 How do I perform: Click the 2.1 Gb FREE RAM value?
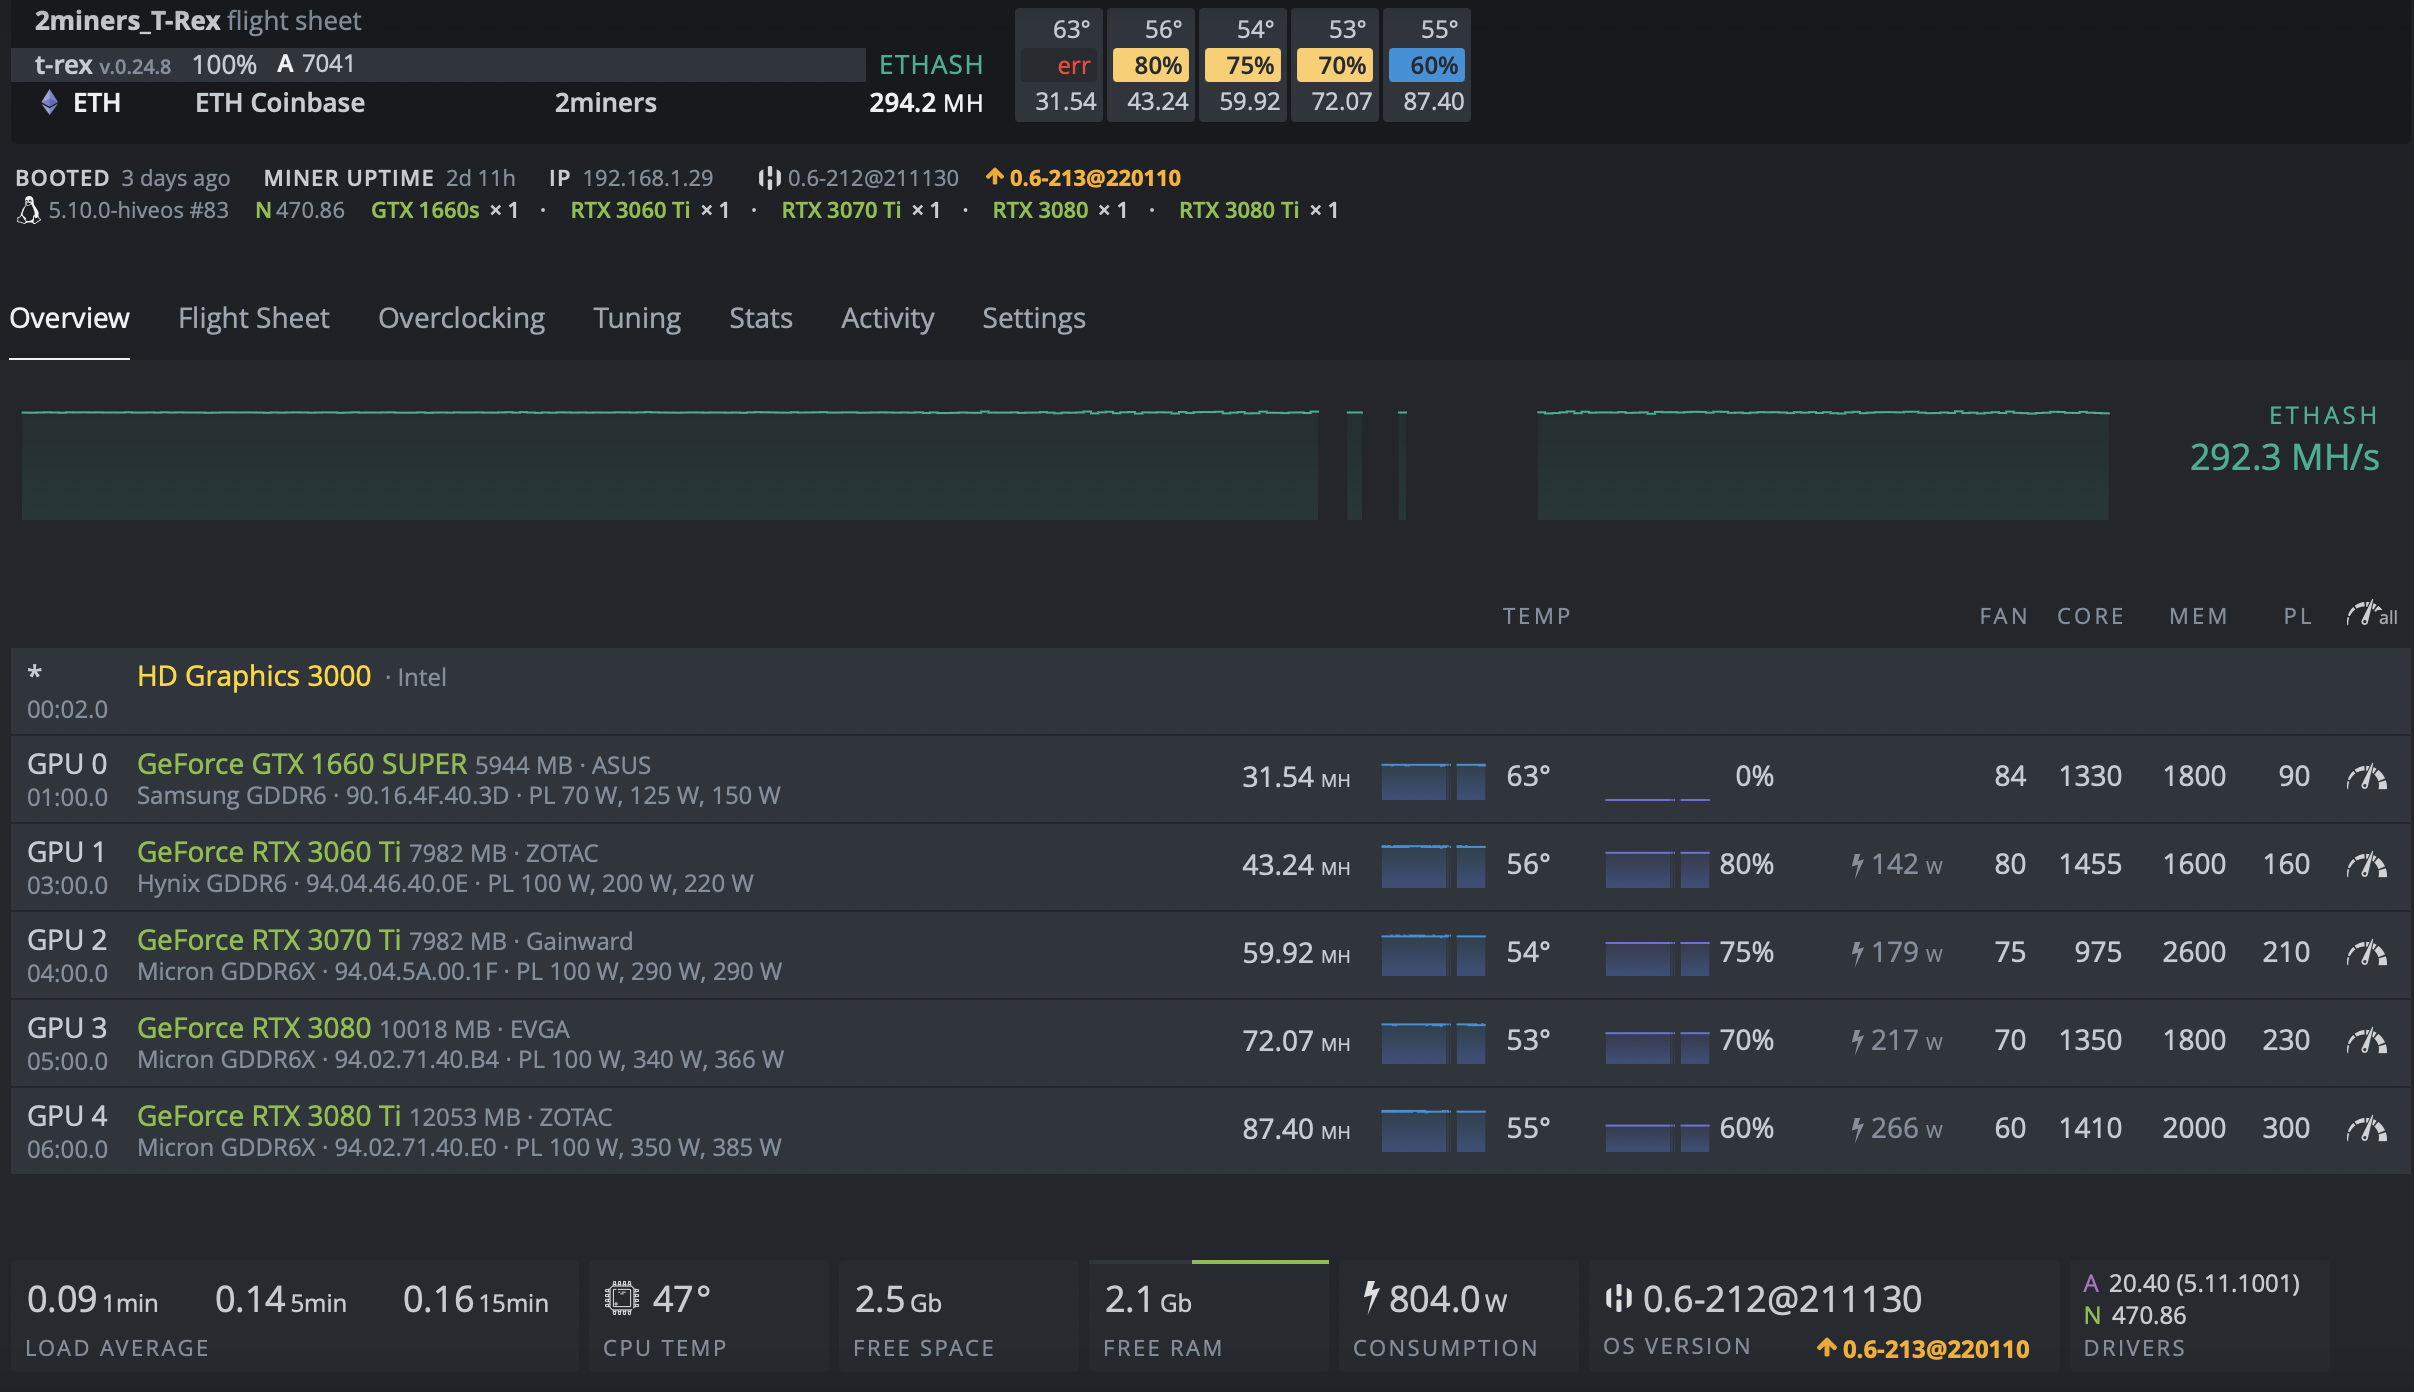1148,1299
